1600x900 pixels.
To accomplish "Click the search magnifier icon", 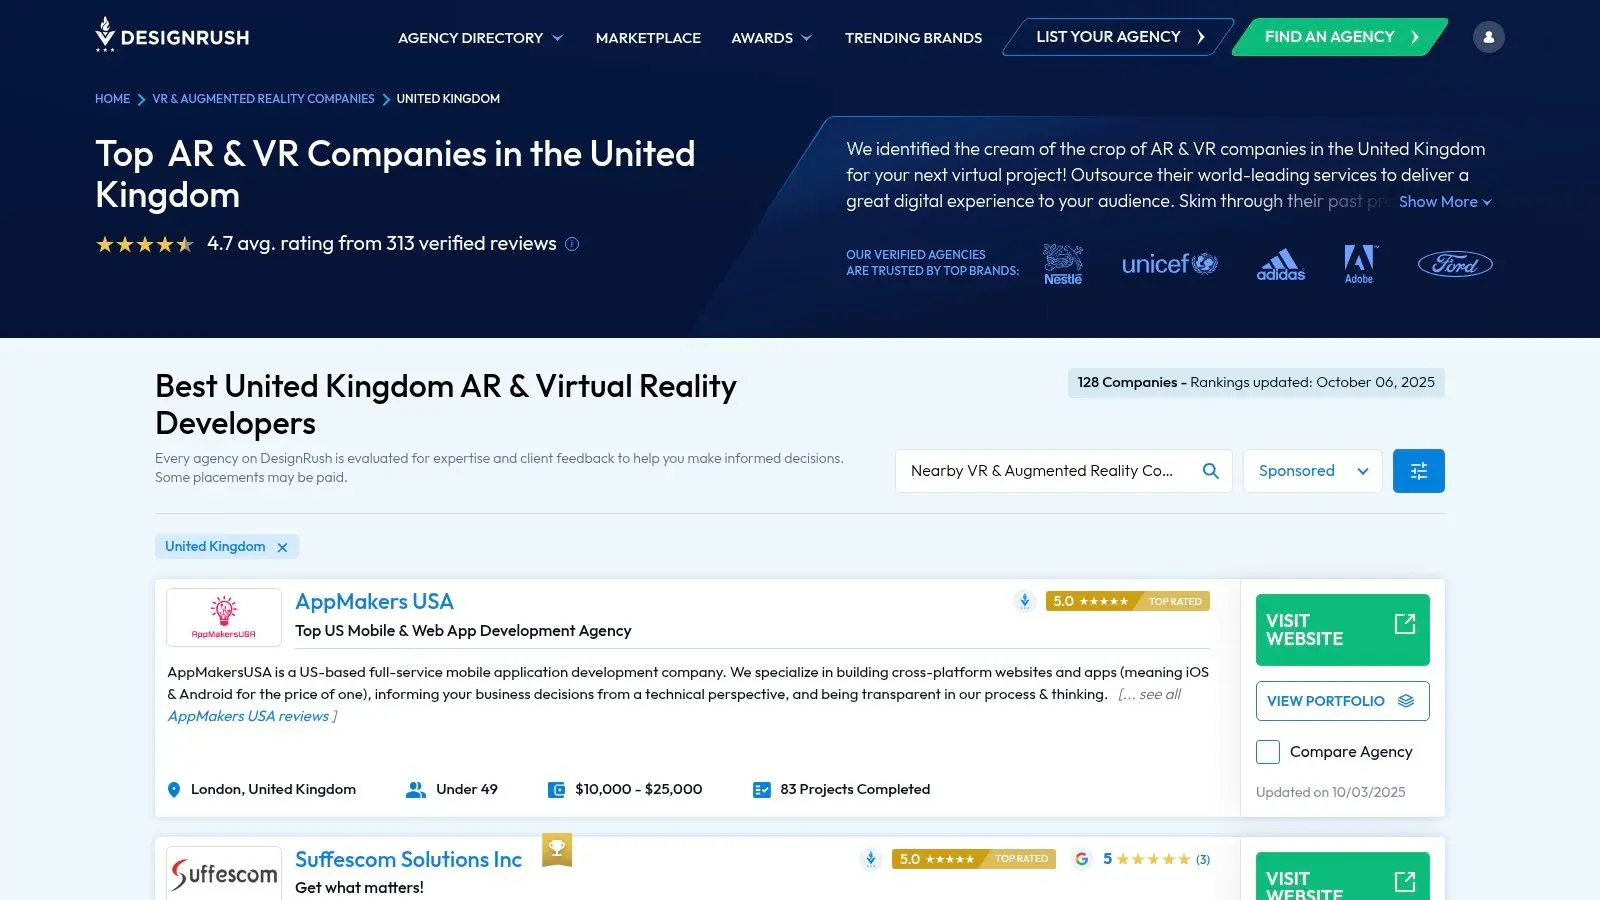I will pos(1210,470).
